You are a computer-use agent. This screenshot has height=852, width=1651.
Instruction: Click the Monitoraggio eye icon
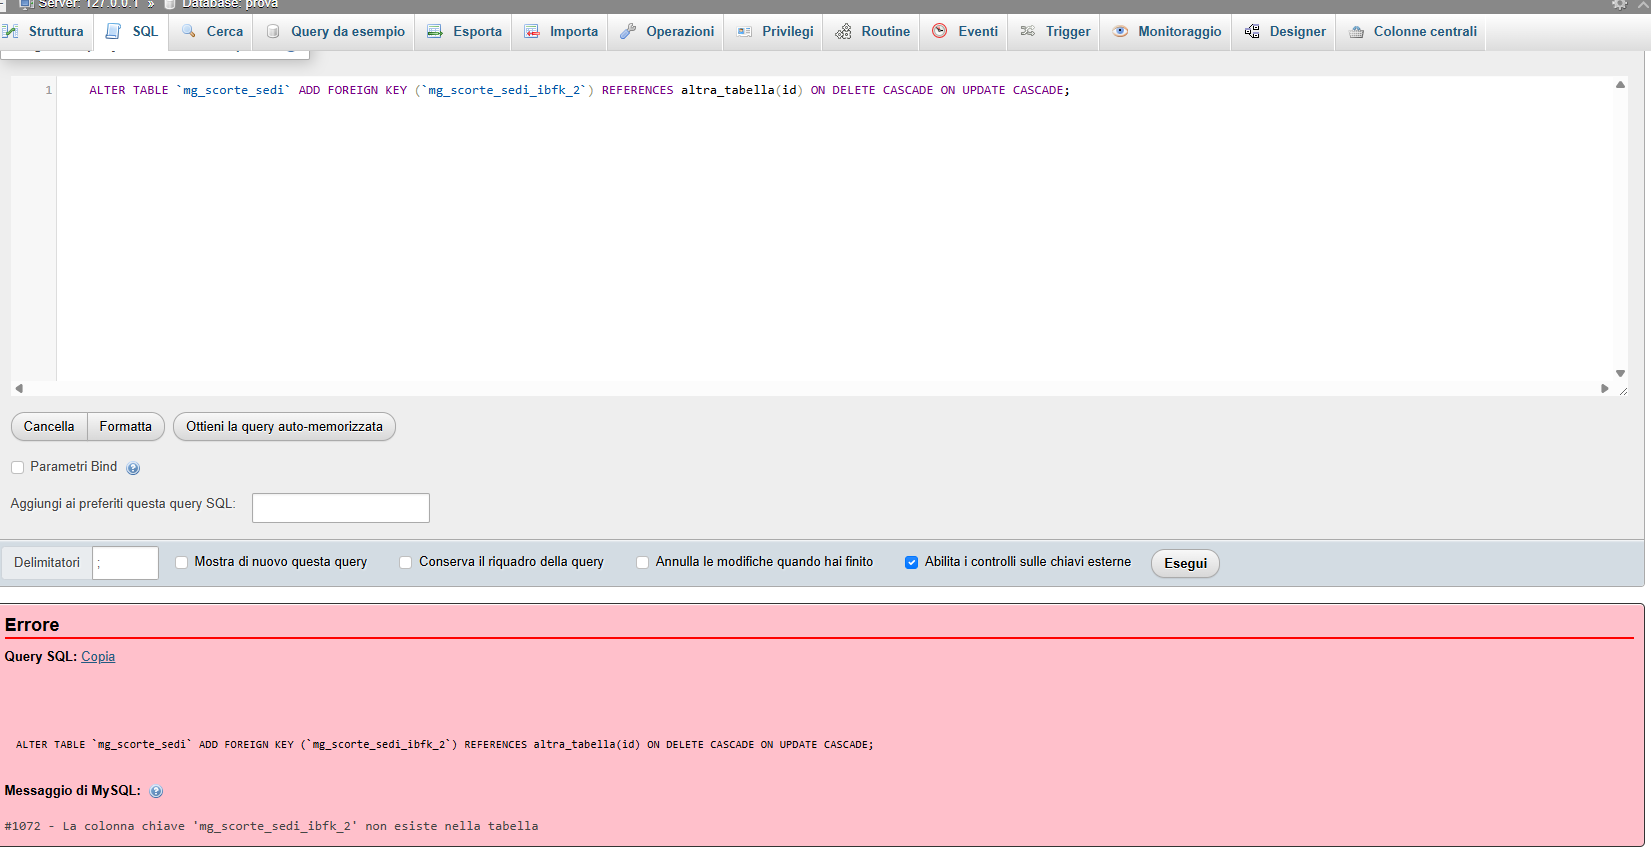1120,32
